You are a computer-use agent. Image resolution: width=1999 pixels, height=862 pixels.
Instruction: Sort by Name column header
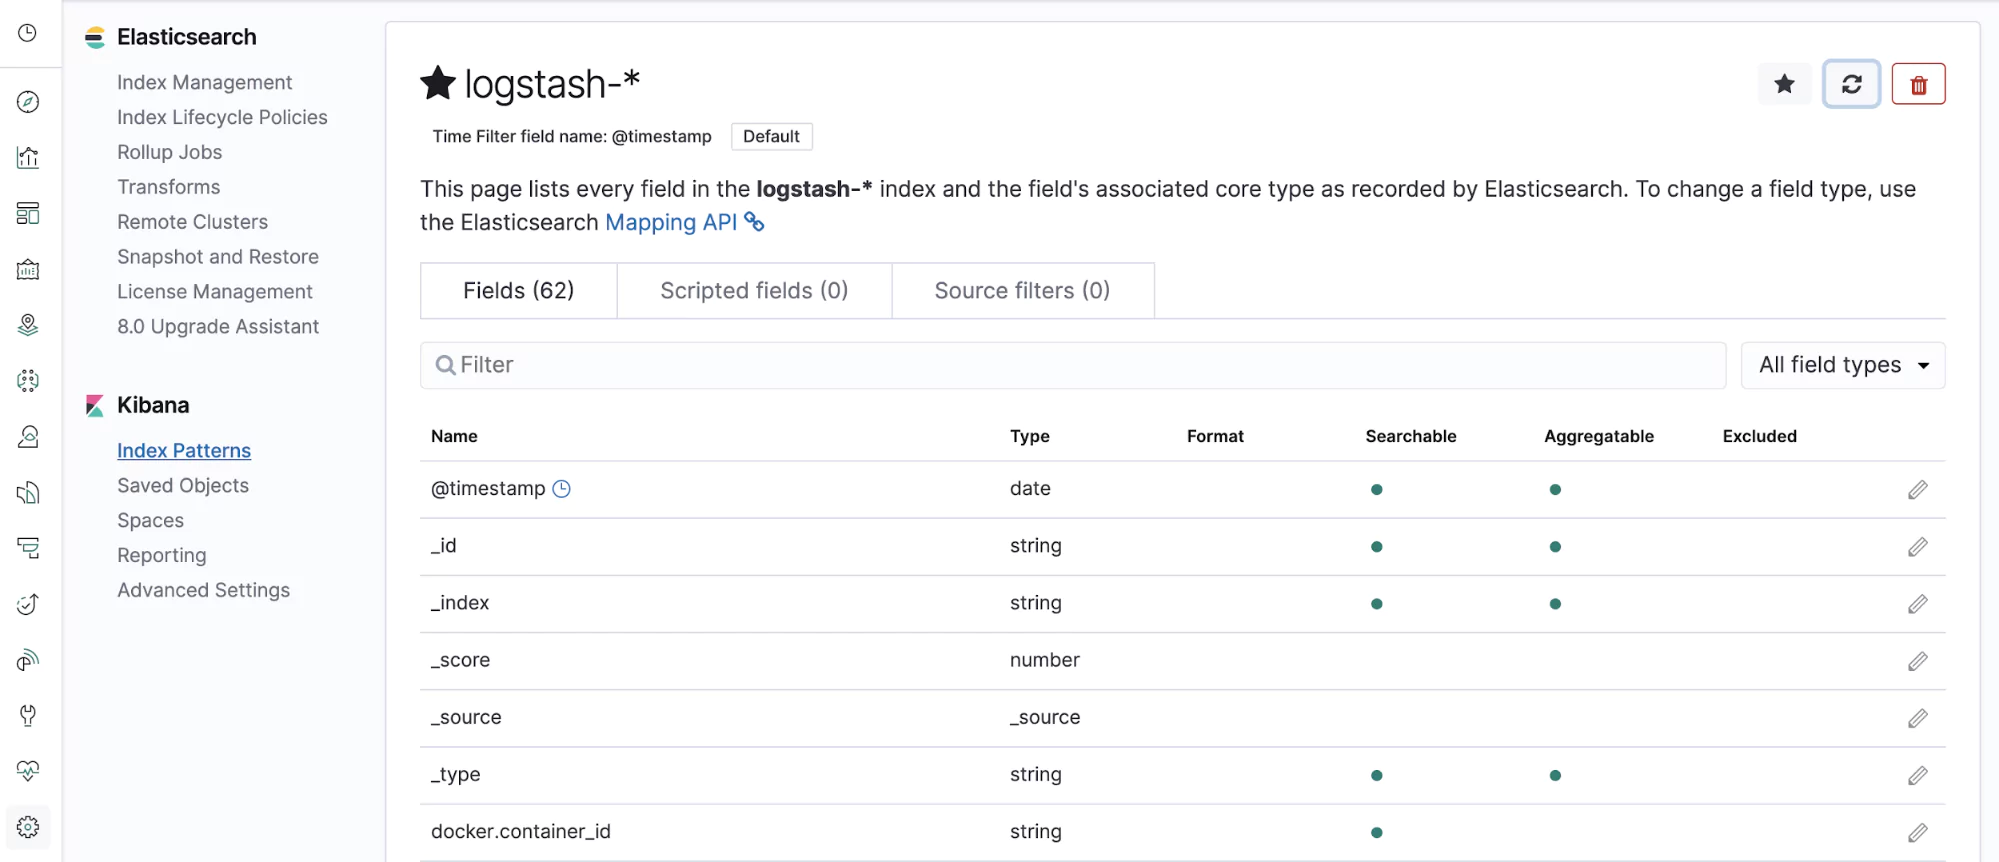454,436
